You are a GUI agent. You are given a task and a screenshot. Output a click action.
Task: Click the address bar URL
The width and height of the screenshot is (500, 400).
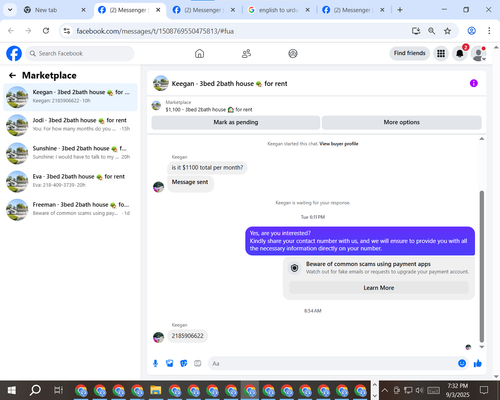pyautogui.click(x=155, y=31)
